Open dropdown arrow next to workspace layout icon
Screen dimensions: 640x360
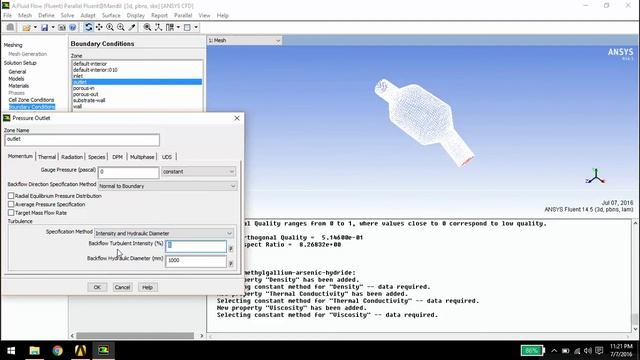click(178, 27)
